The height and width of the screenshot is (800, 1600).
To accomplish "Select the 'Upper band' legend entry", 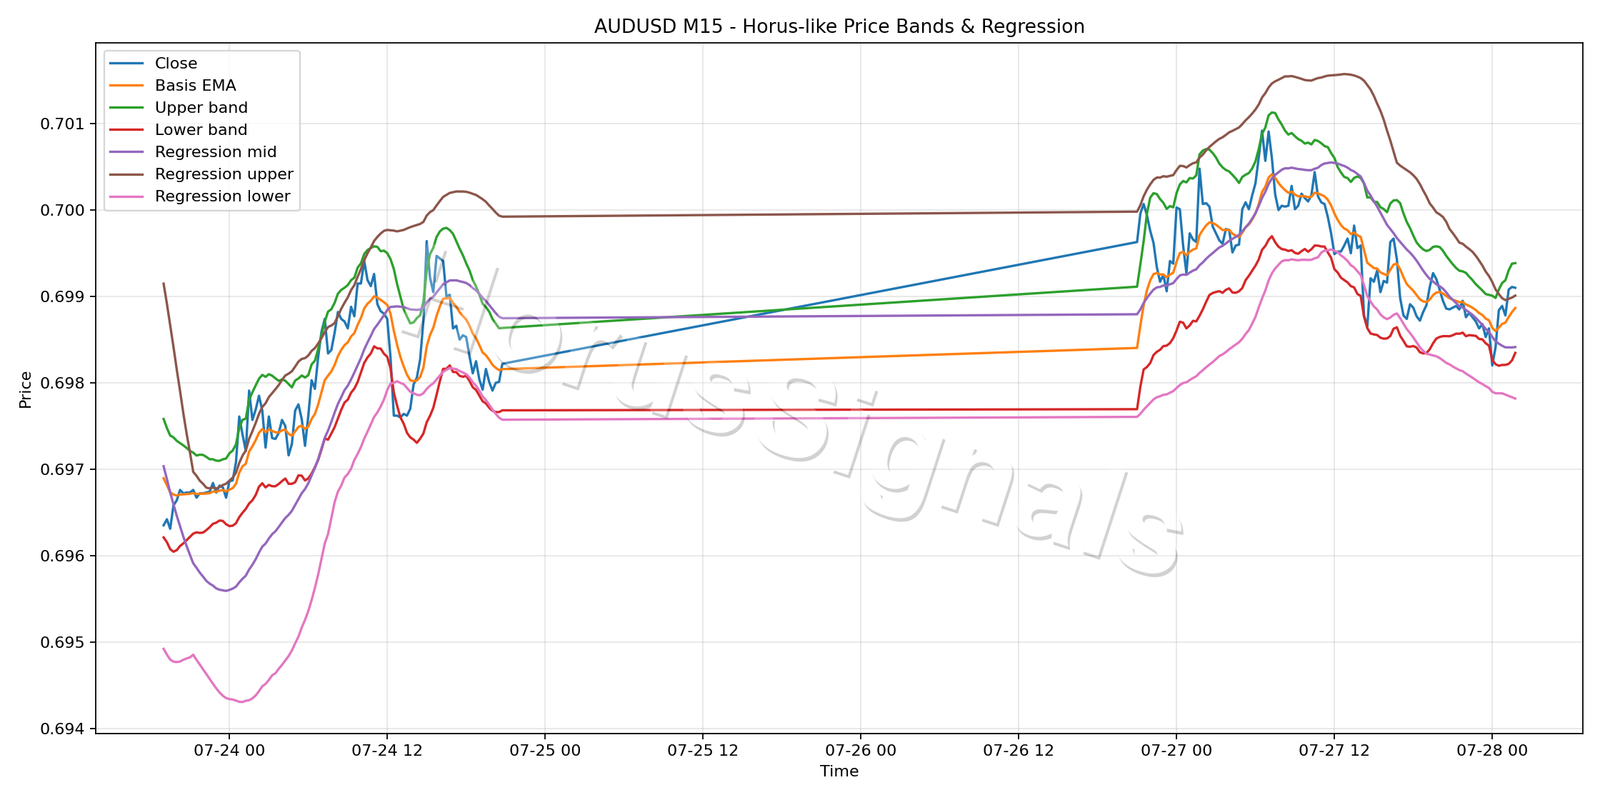I will [201, 107].
